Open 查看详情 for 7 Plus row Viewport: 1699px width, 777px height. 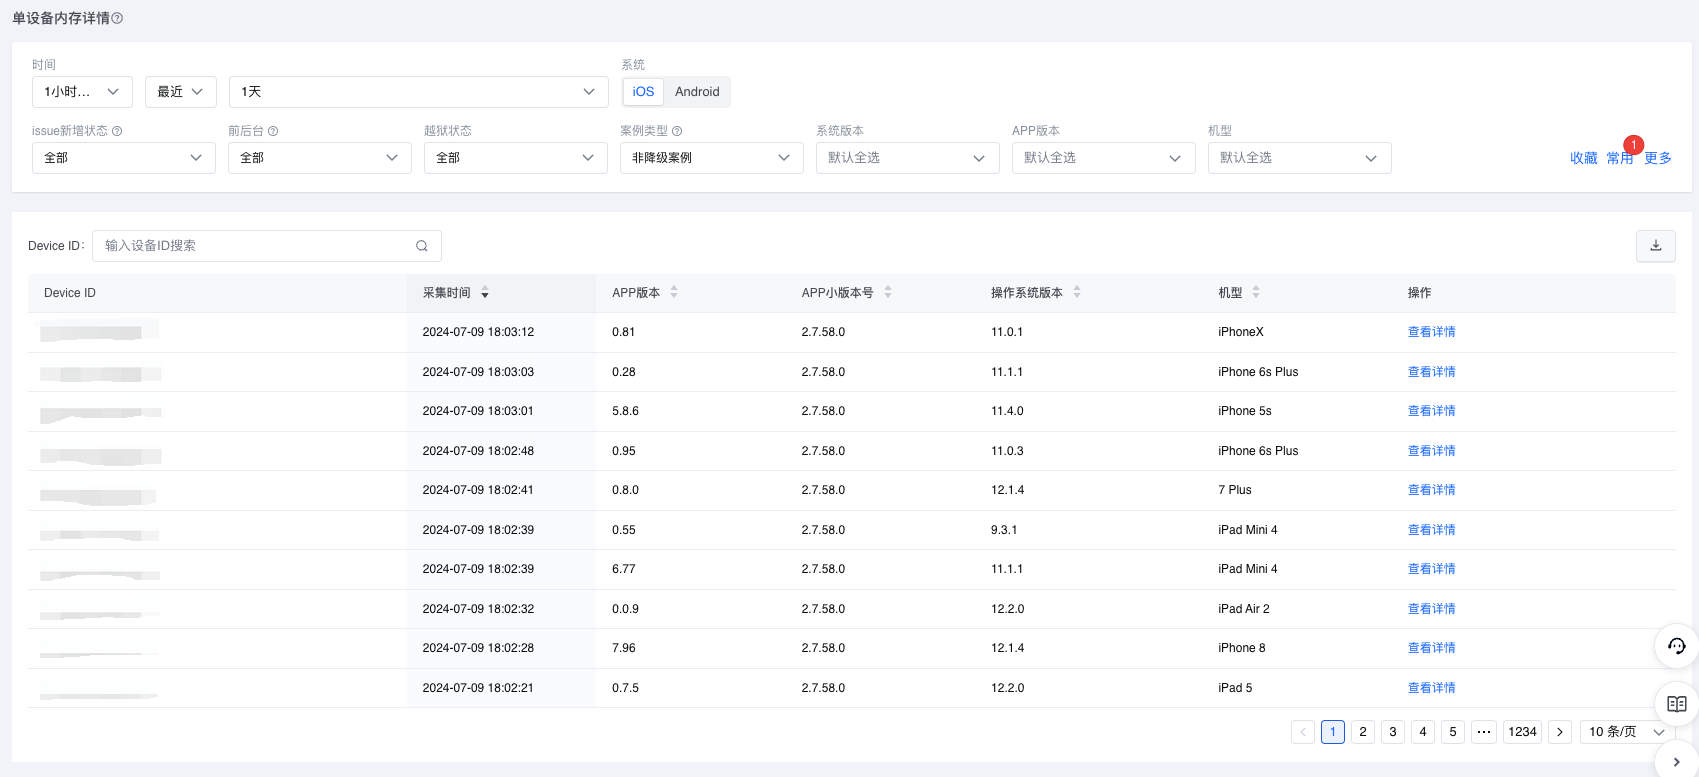(1432, 490)
